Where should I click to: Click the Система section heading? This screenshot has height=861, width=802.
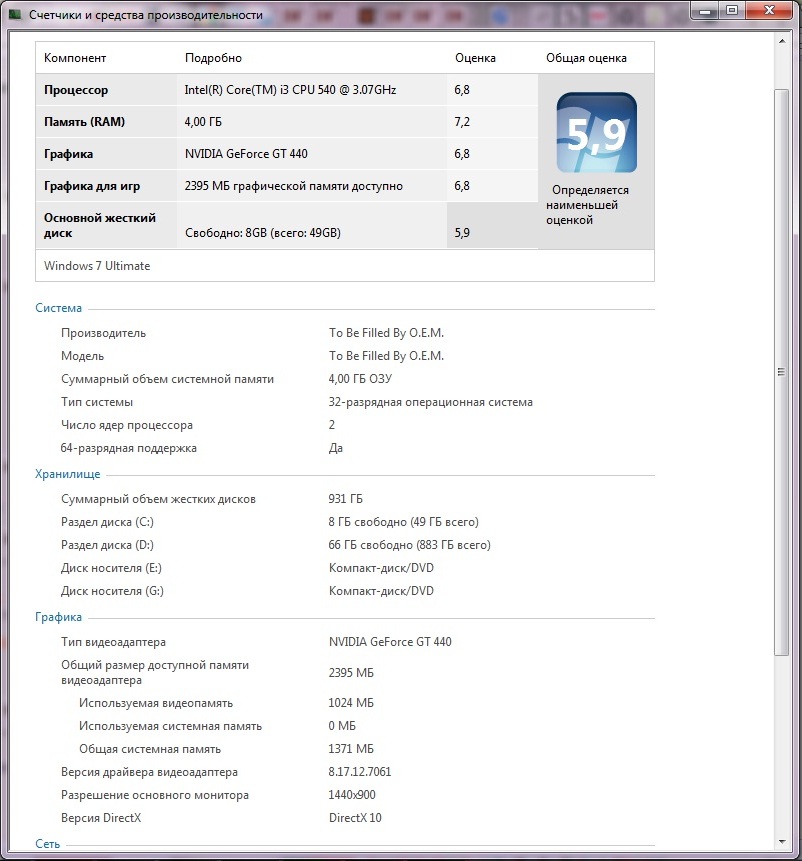[x=58, y=308]
